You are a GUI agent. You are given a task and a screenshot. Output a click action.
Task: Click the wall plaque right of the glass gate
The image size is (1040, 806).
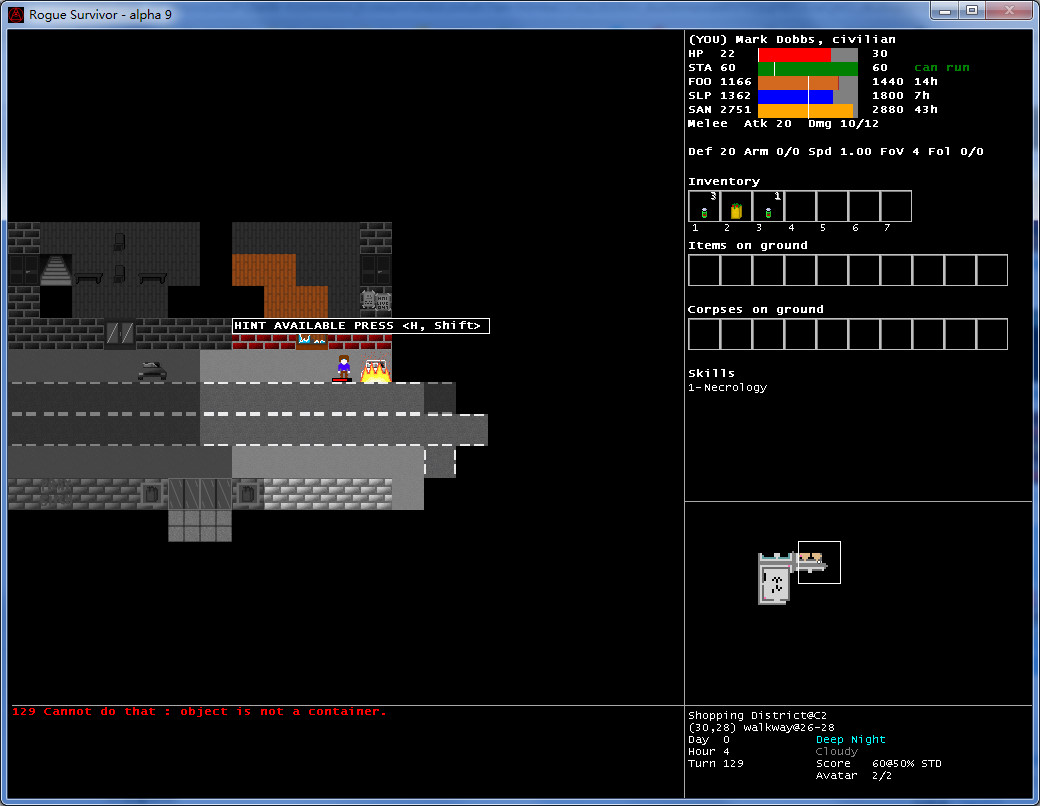[247, 494]
